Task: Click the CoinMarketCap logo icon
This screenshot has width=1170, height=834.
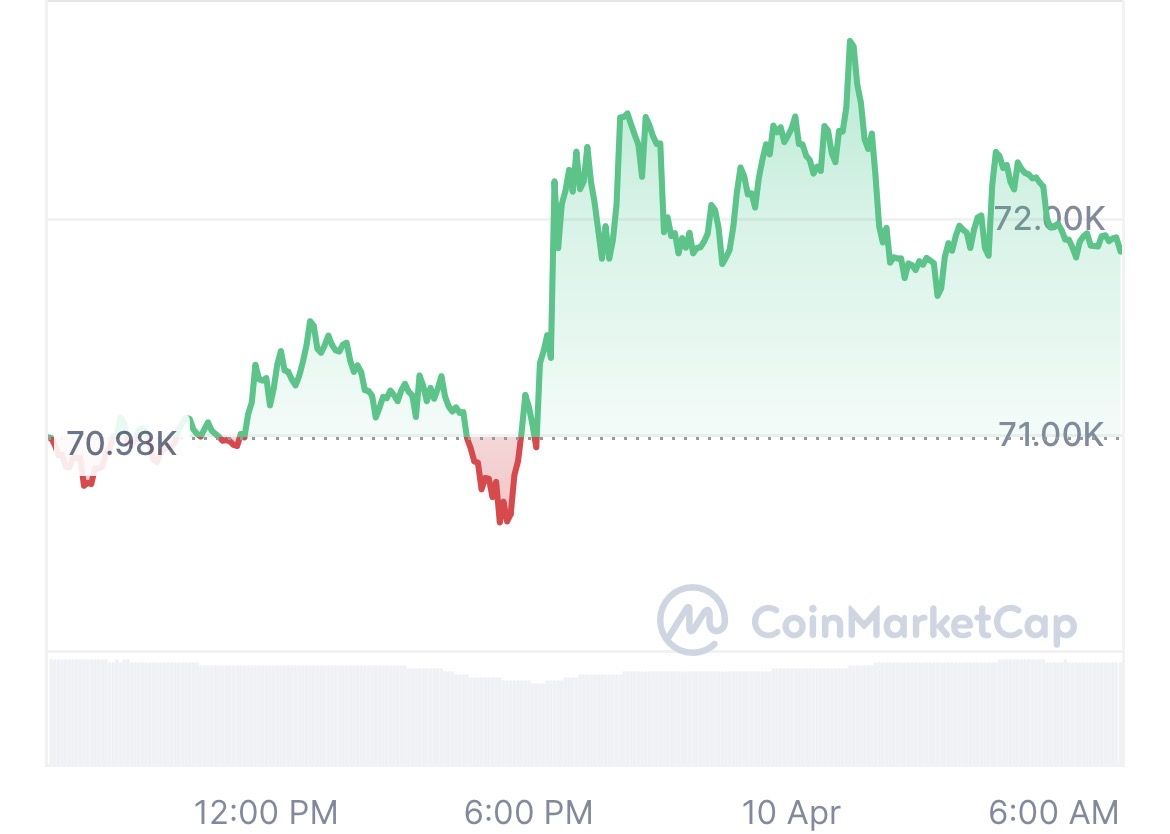Action: click(692, 620)
